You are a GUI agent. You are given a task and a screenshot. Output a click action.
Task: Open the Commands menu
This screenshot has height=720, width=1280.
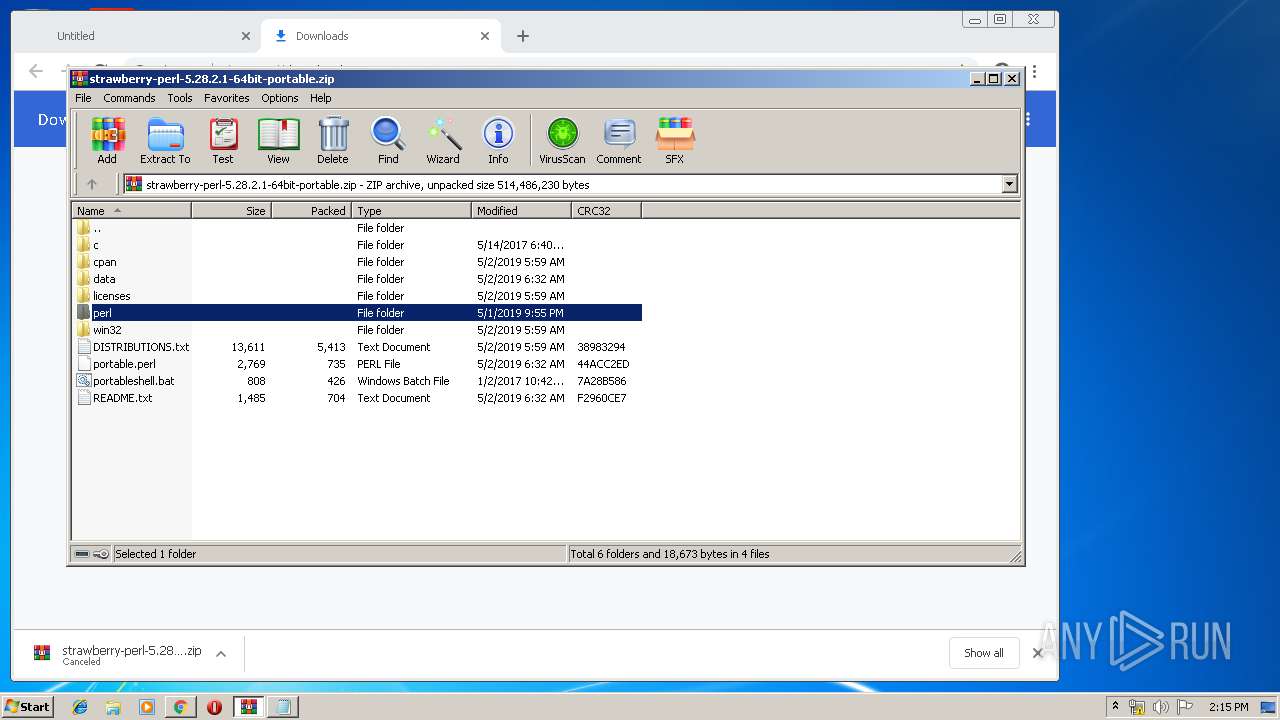[129, 98]
